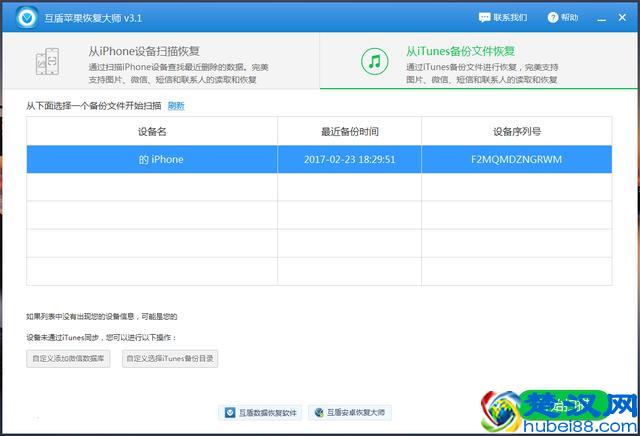The height and width of the screenshot is (436, 640).
Task: Click backup time 2017-02-23 18:29:51
Action: [349, 159]
